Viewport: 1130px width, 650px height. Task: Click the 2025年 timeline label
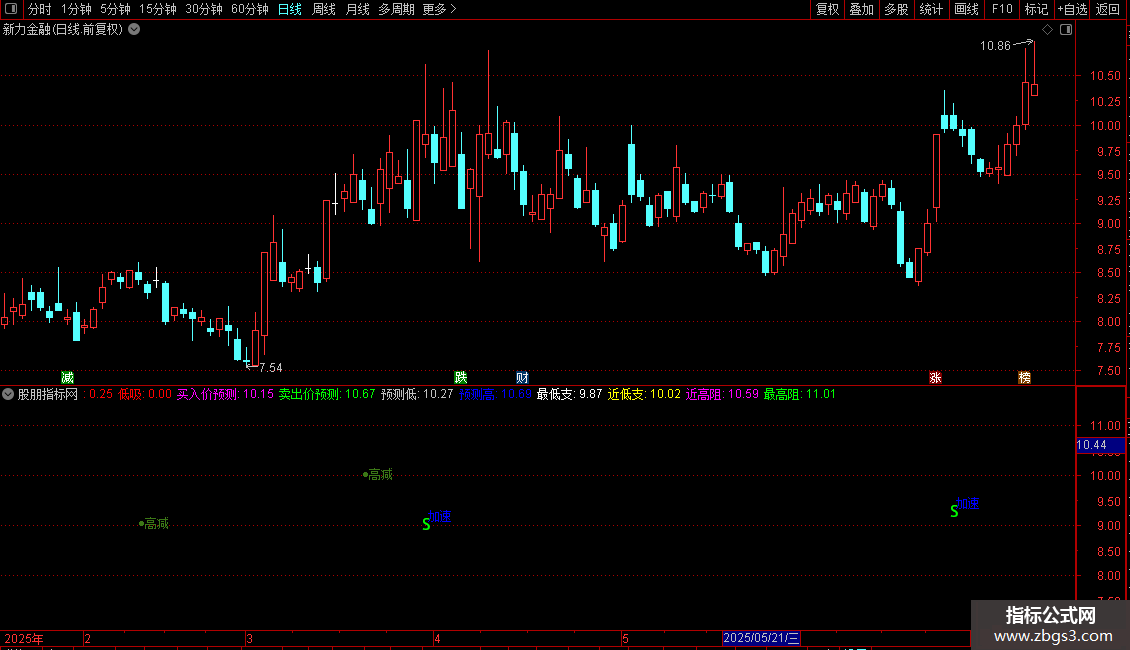tap(24, 638)
